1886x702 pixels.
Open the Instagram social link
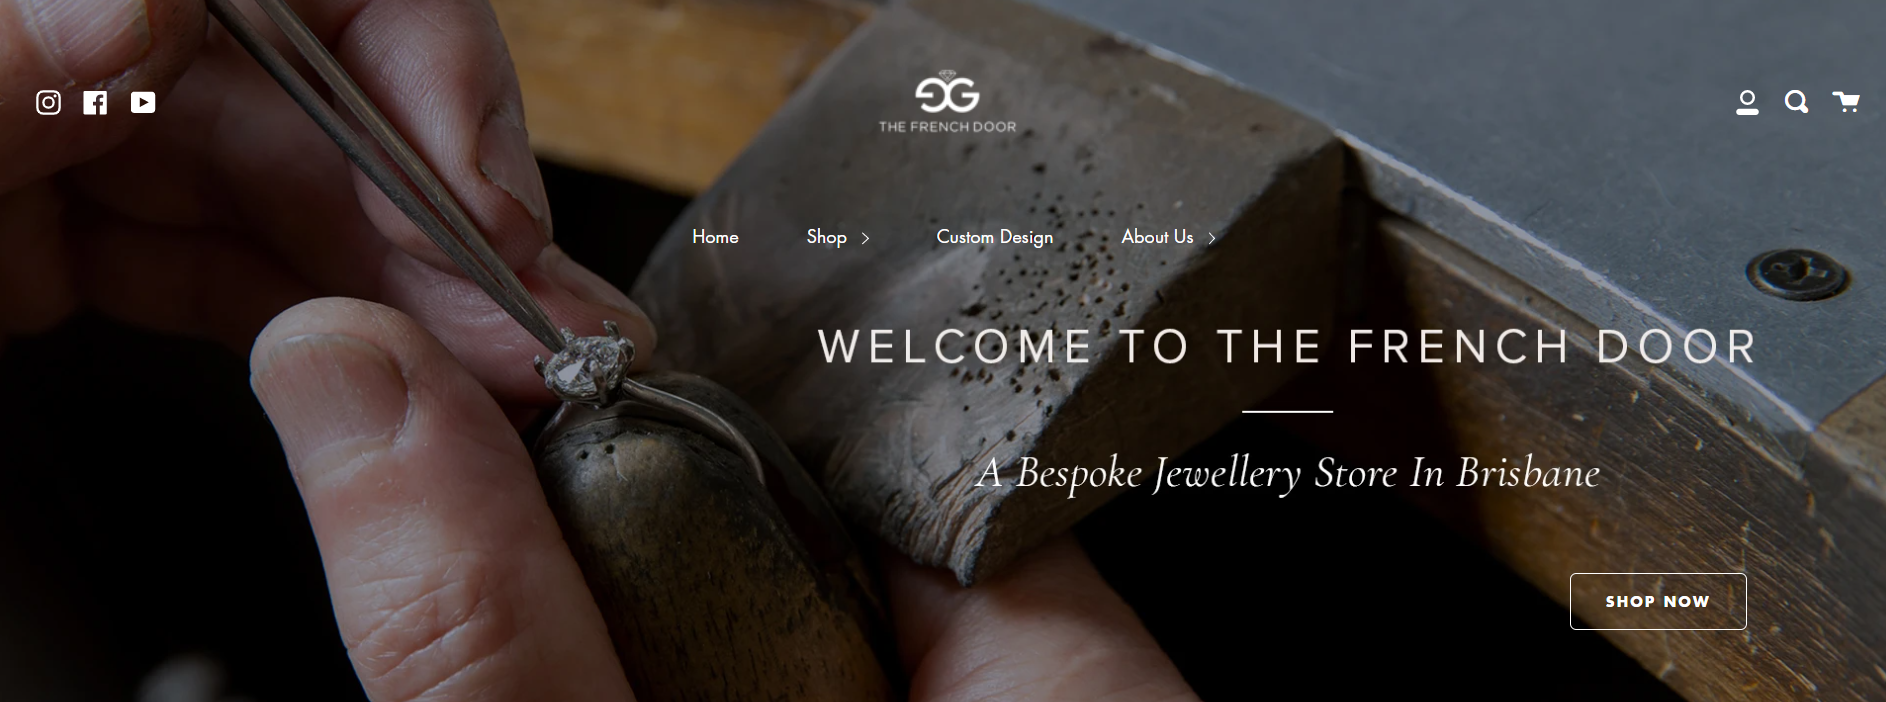point(48,102)
